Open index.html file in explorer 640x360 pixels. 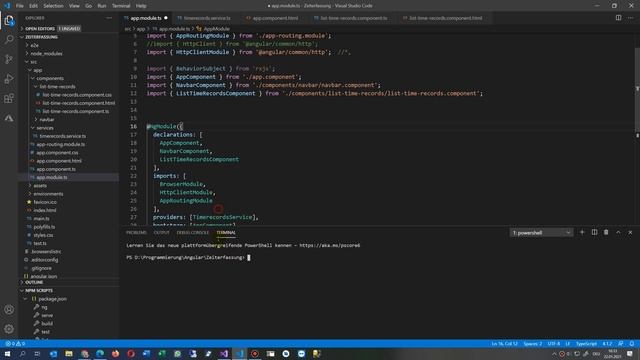pos(44,210)
